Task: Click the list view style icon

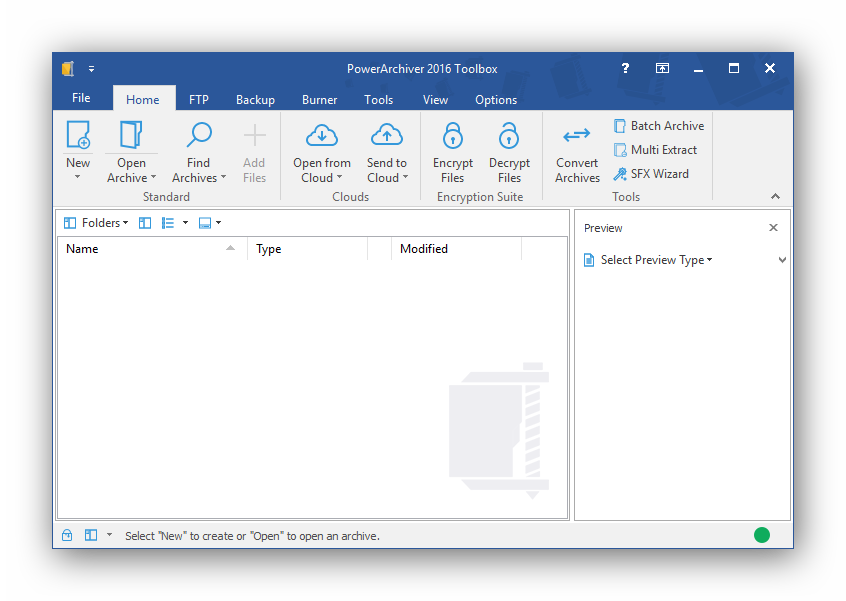Action: pyautogui.click(x=168, y=223)
